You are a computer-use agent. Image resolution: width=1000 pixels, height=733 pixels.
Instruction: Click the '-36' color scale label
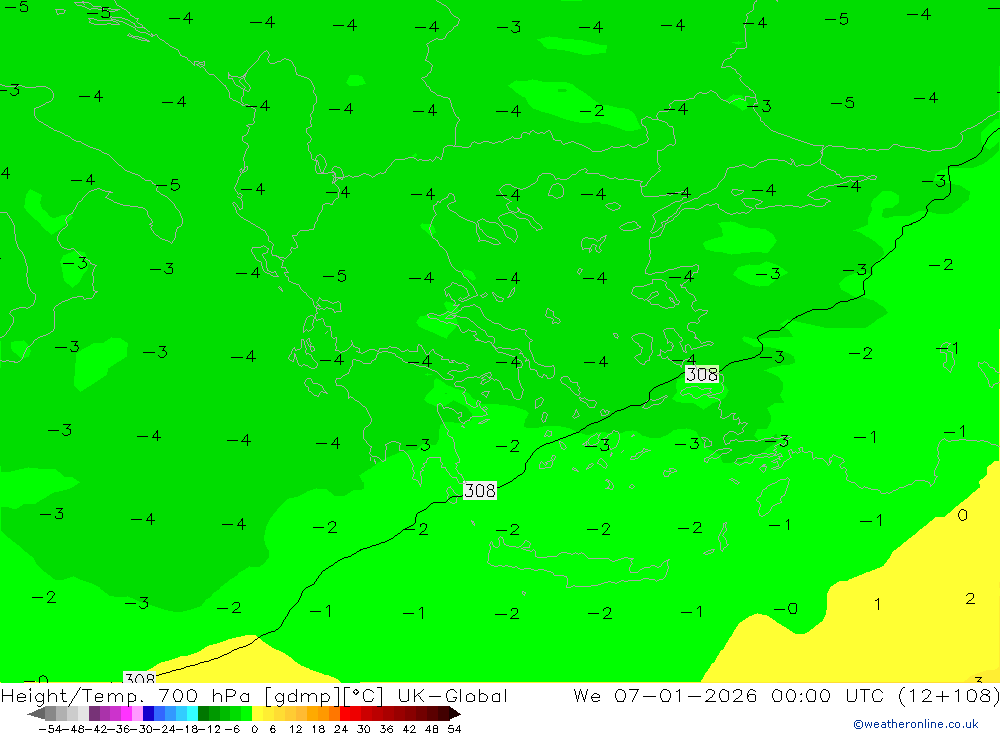coord(119,729)
